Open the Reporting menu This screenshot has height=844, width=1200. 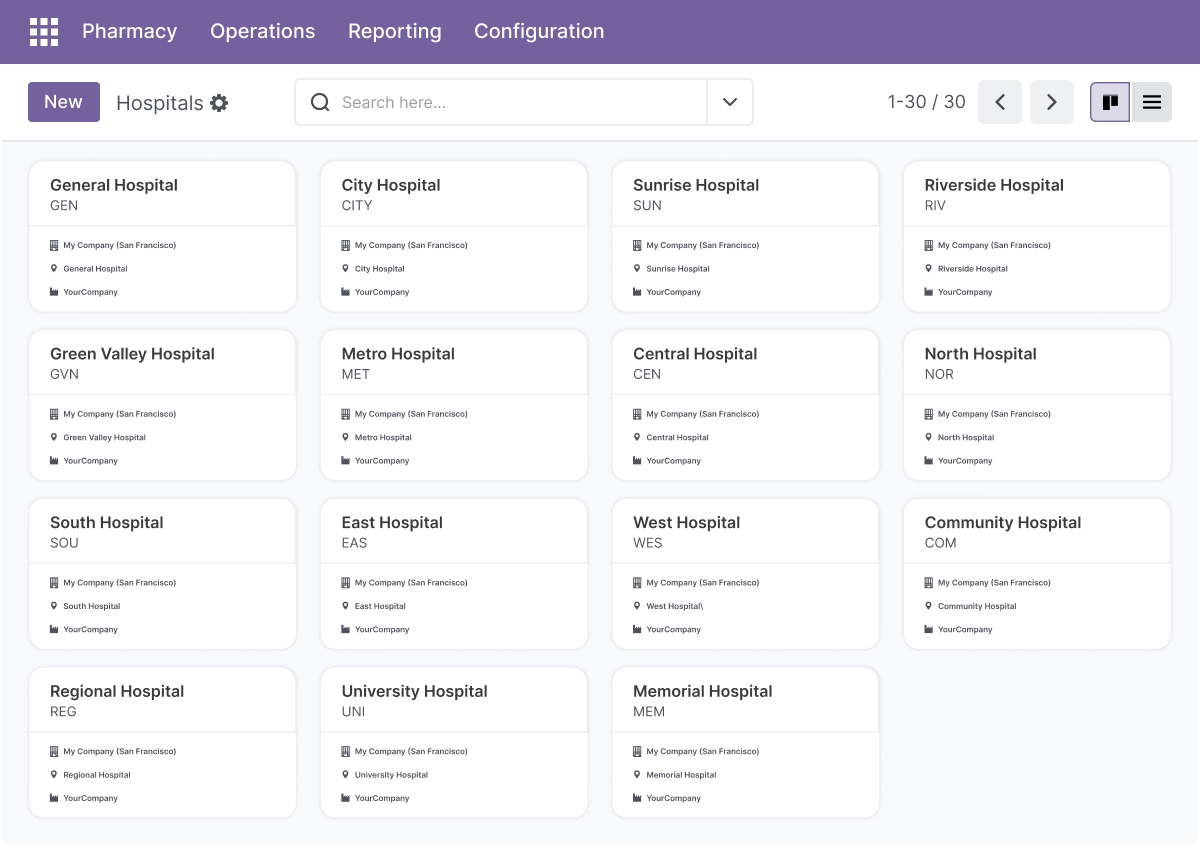tap(395, 31)
